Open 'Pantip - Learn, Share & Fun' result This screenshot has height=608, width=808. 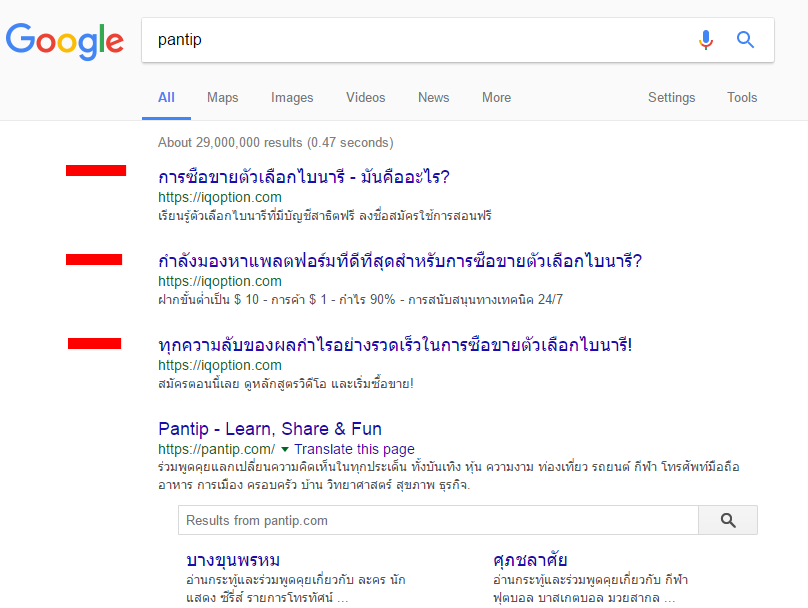tap(270, 429)
